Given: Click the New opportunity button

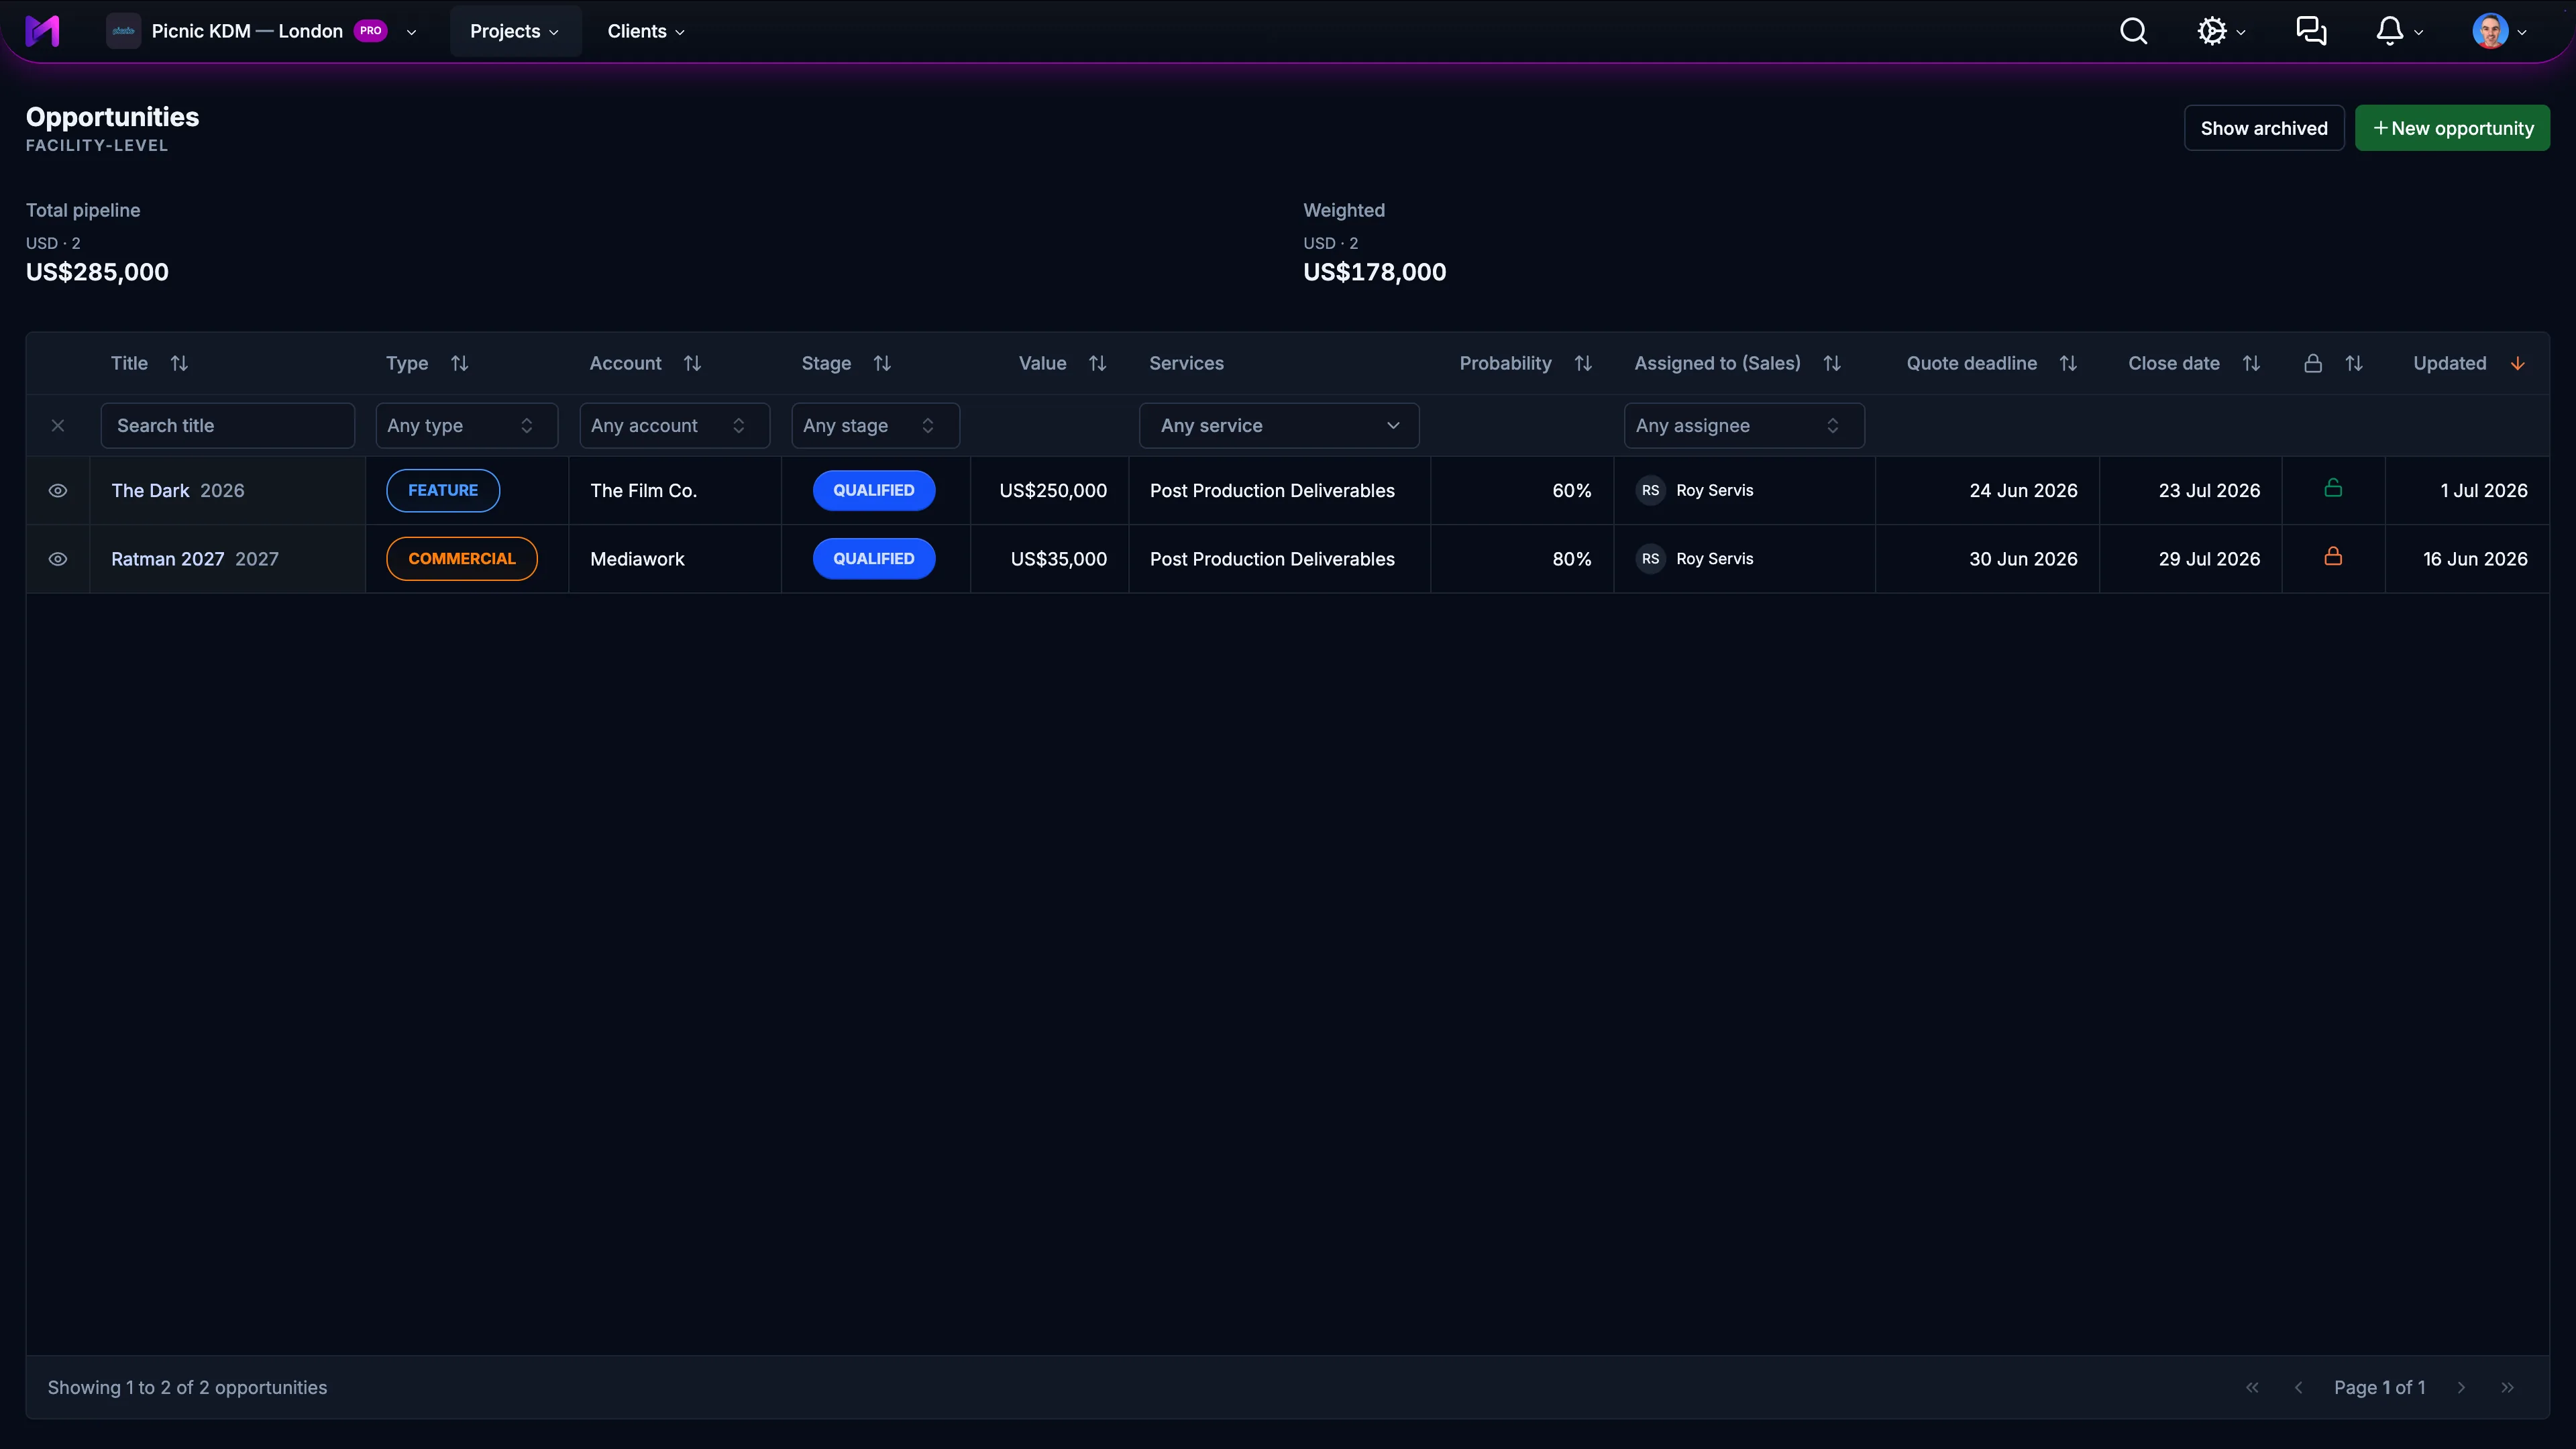Looking at the screenshot, I should (x=2452, y=128).
